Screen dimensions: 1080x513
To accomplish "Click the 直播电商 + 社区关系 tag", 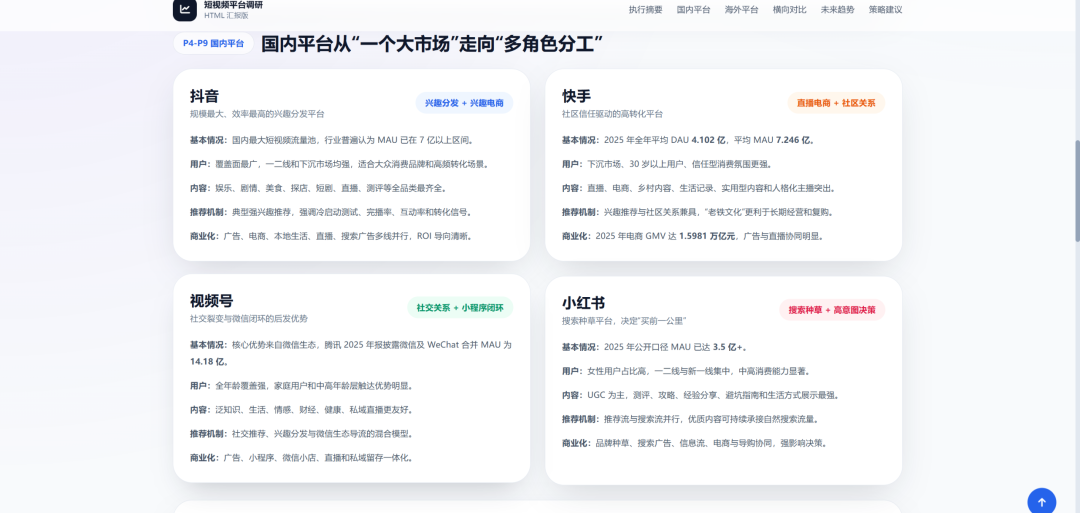I will point(836,103).
